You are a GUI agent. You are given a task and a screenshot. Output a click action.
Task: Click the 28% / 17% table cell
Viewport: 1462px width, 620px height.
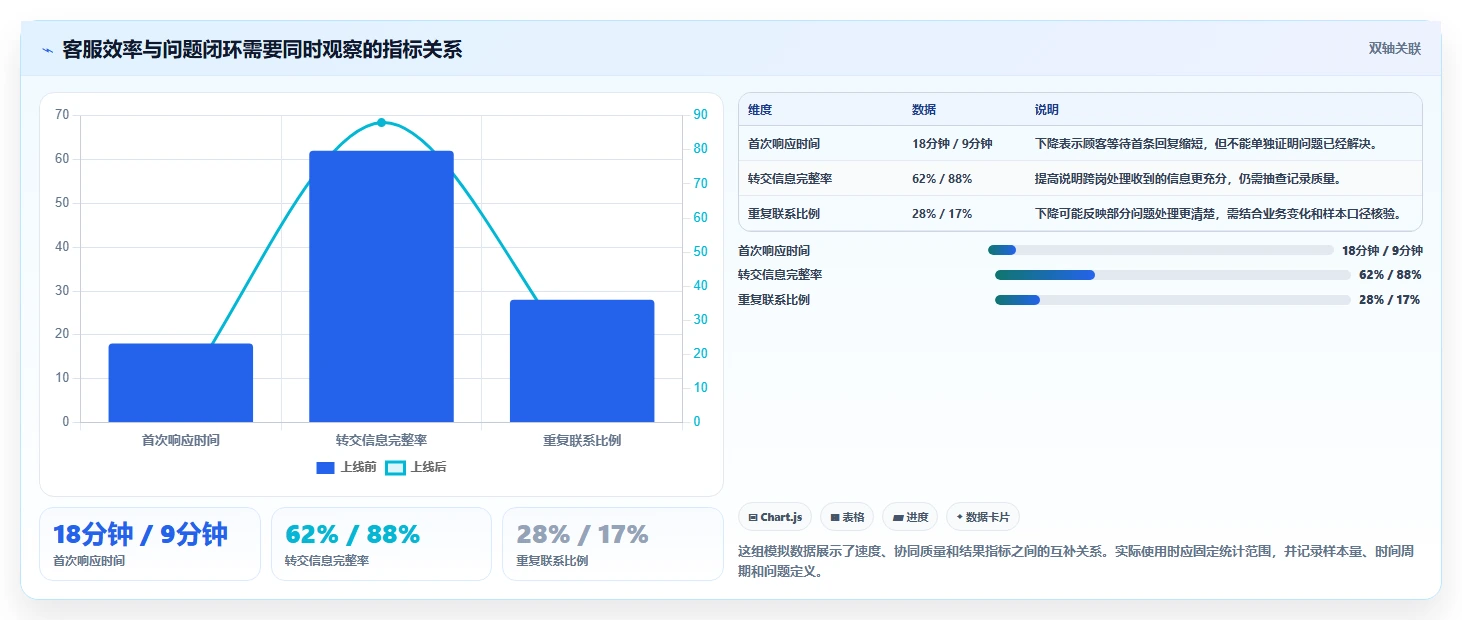click(x=942, y=214)
